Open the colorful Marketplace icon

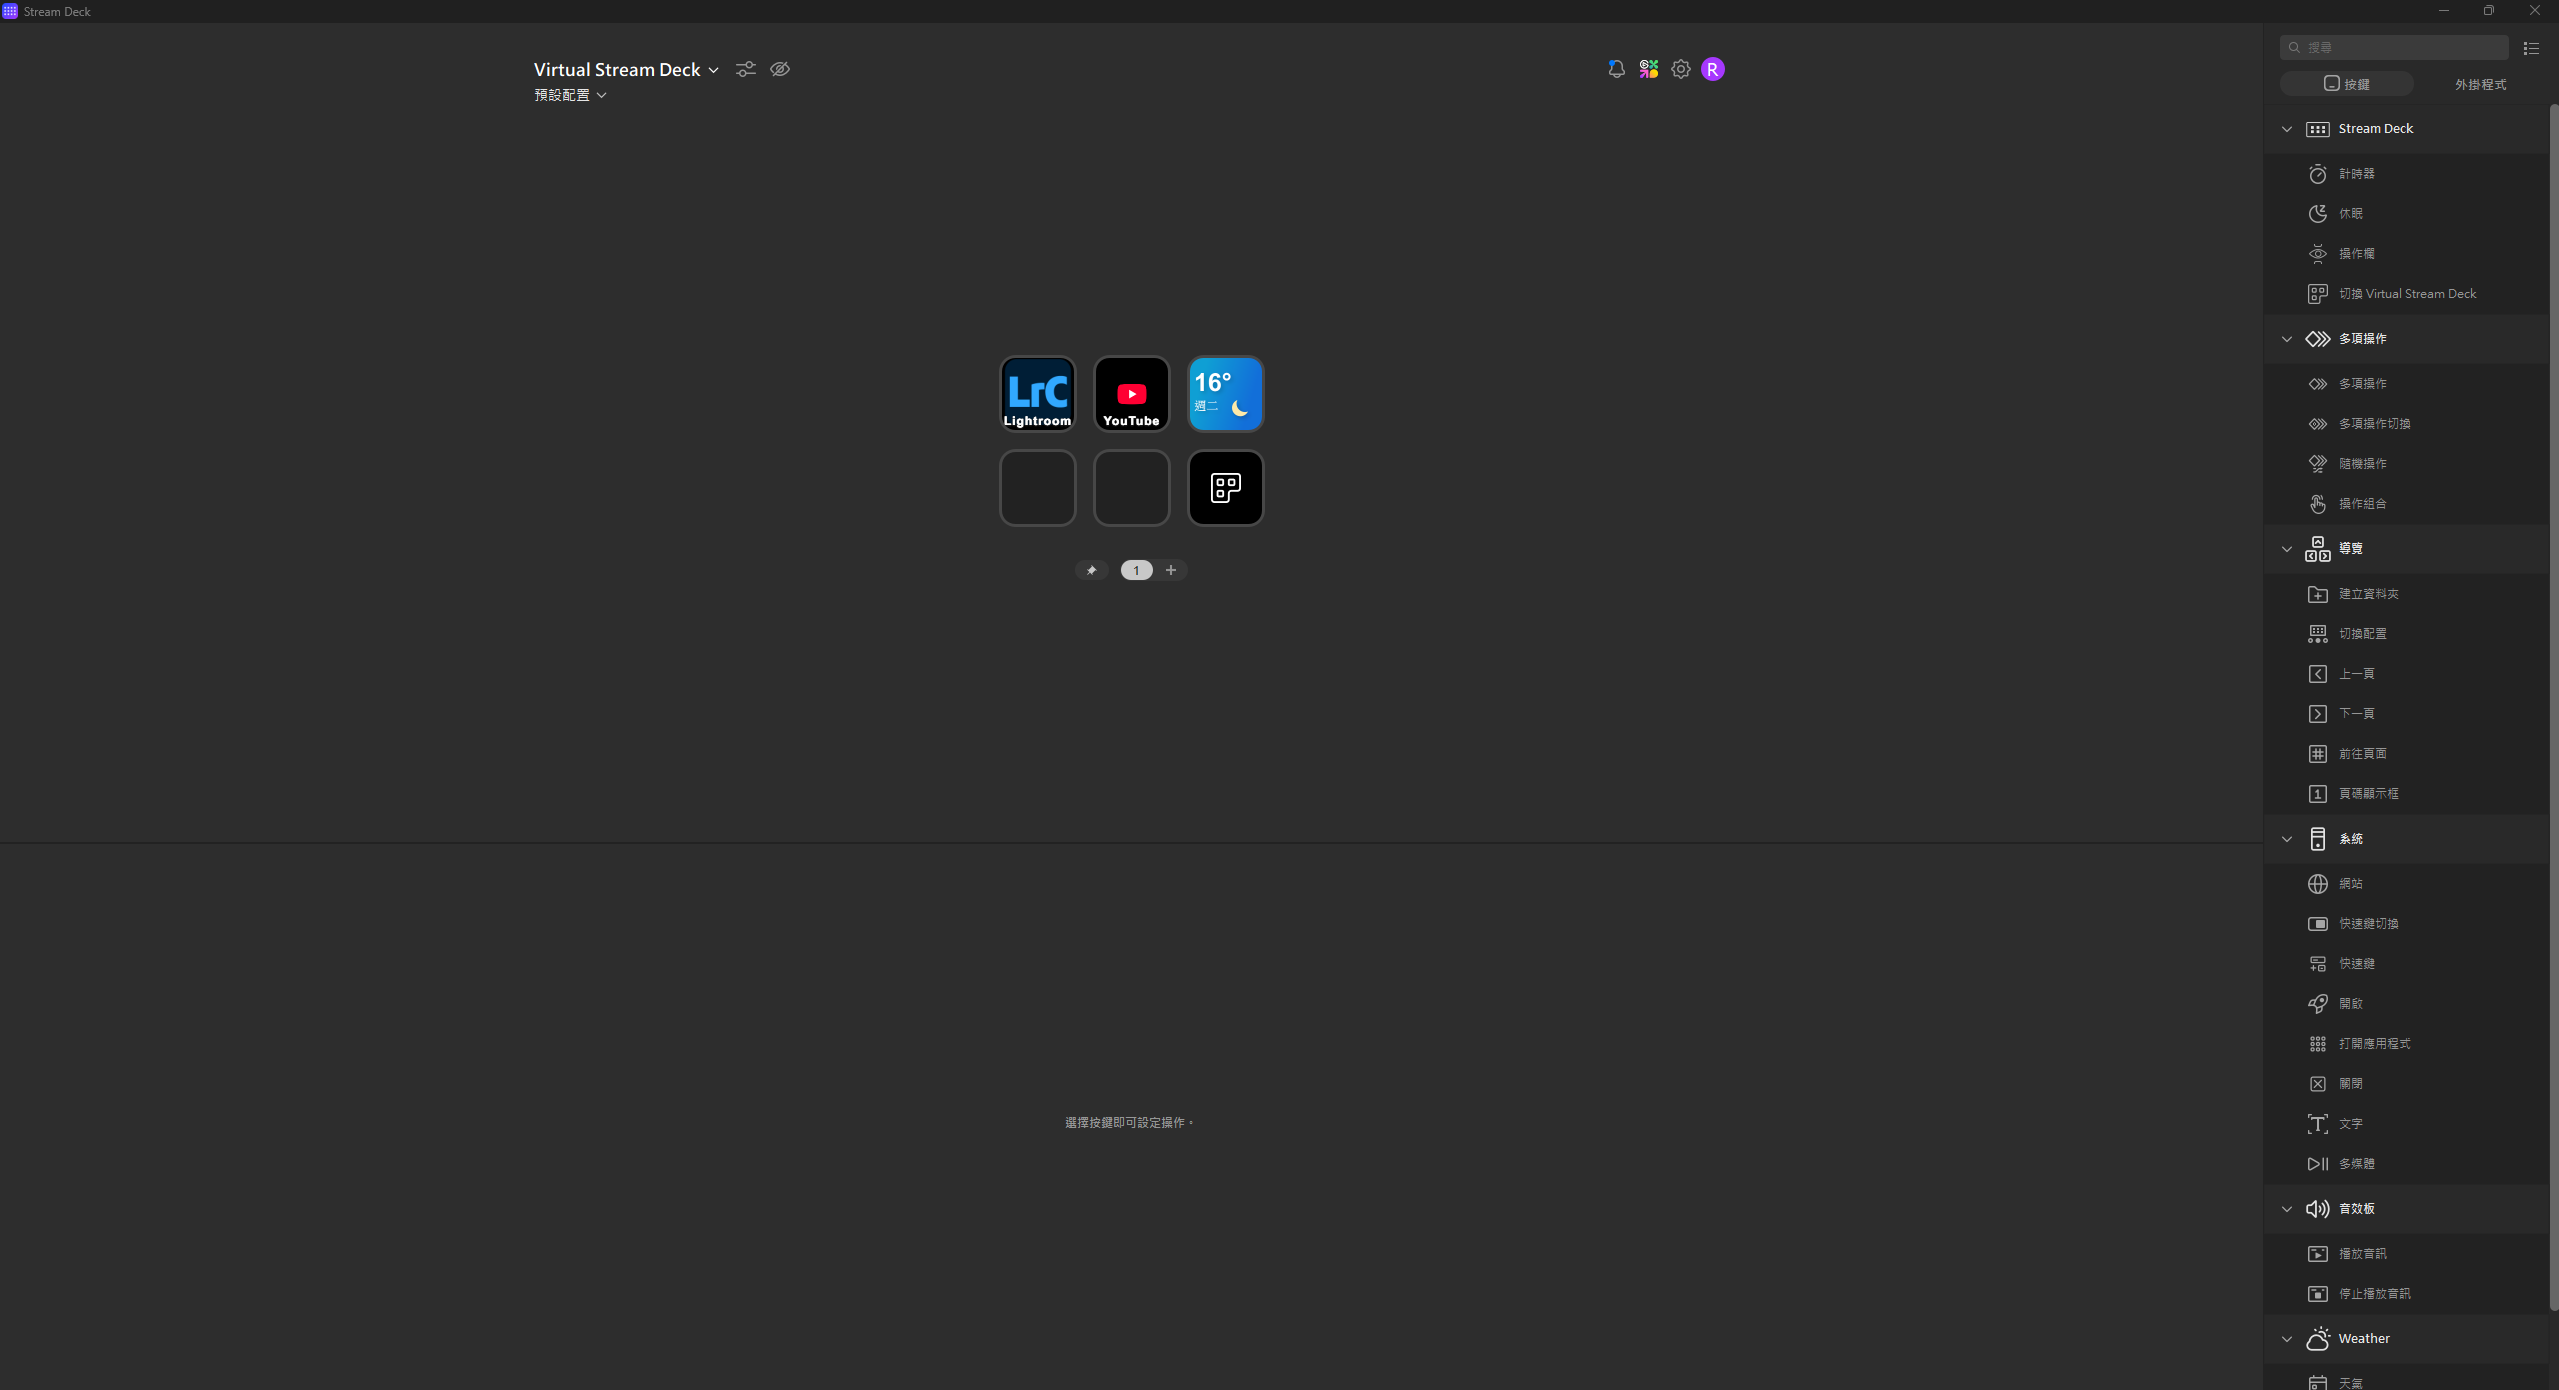(1648, 69)
